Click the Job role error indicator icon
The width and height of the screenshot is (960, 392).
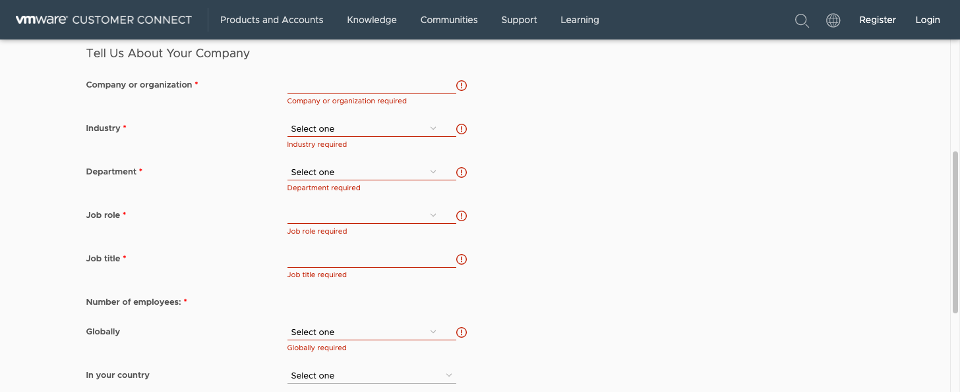tap(462, 216)
